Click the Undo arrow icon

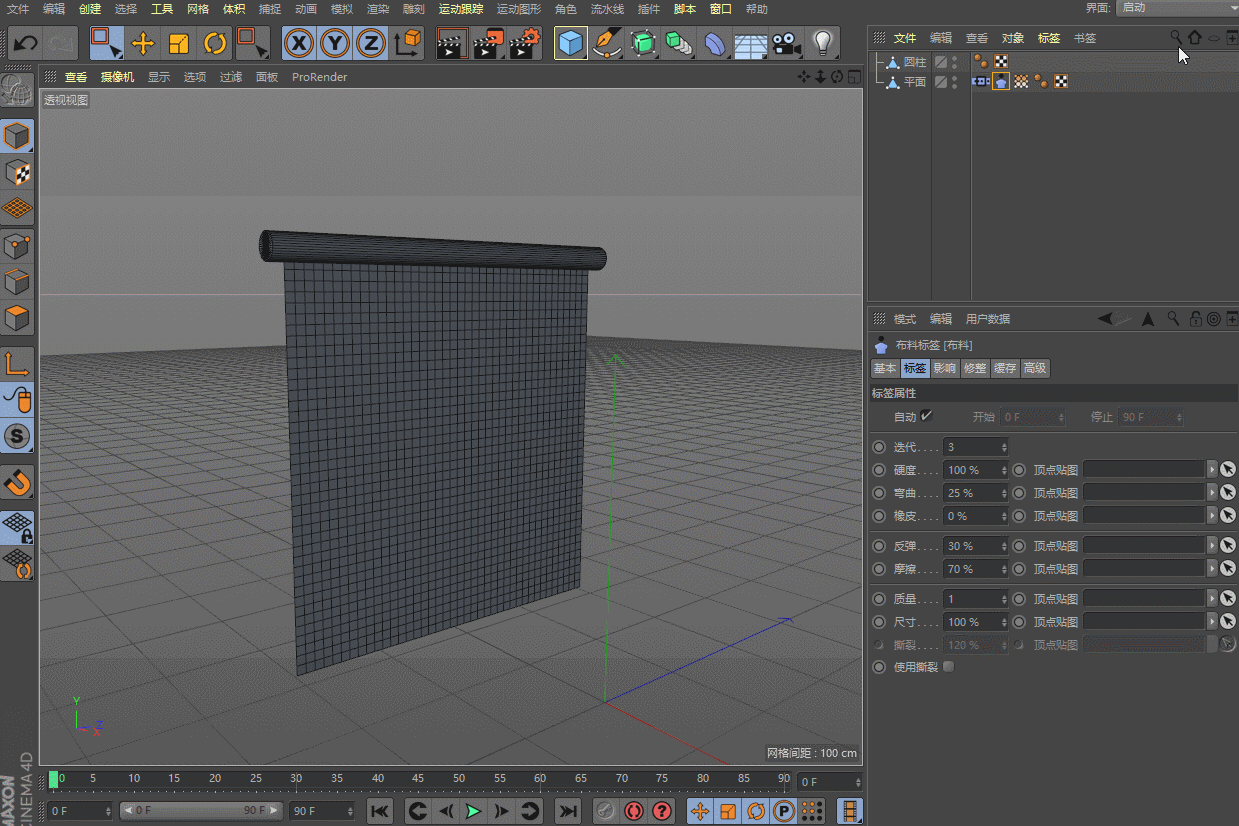coord(25,43)
